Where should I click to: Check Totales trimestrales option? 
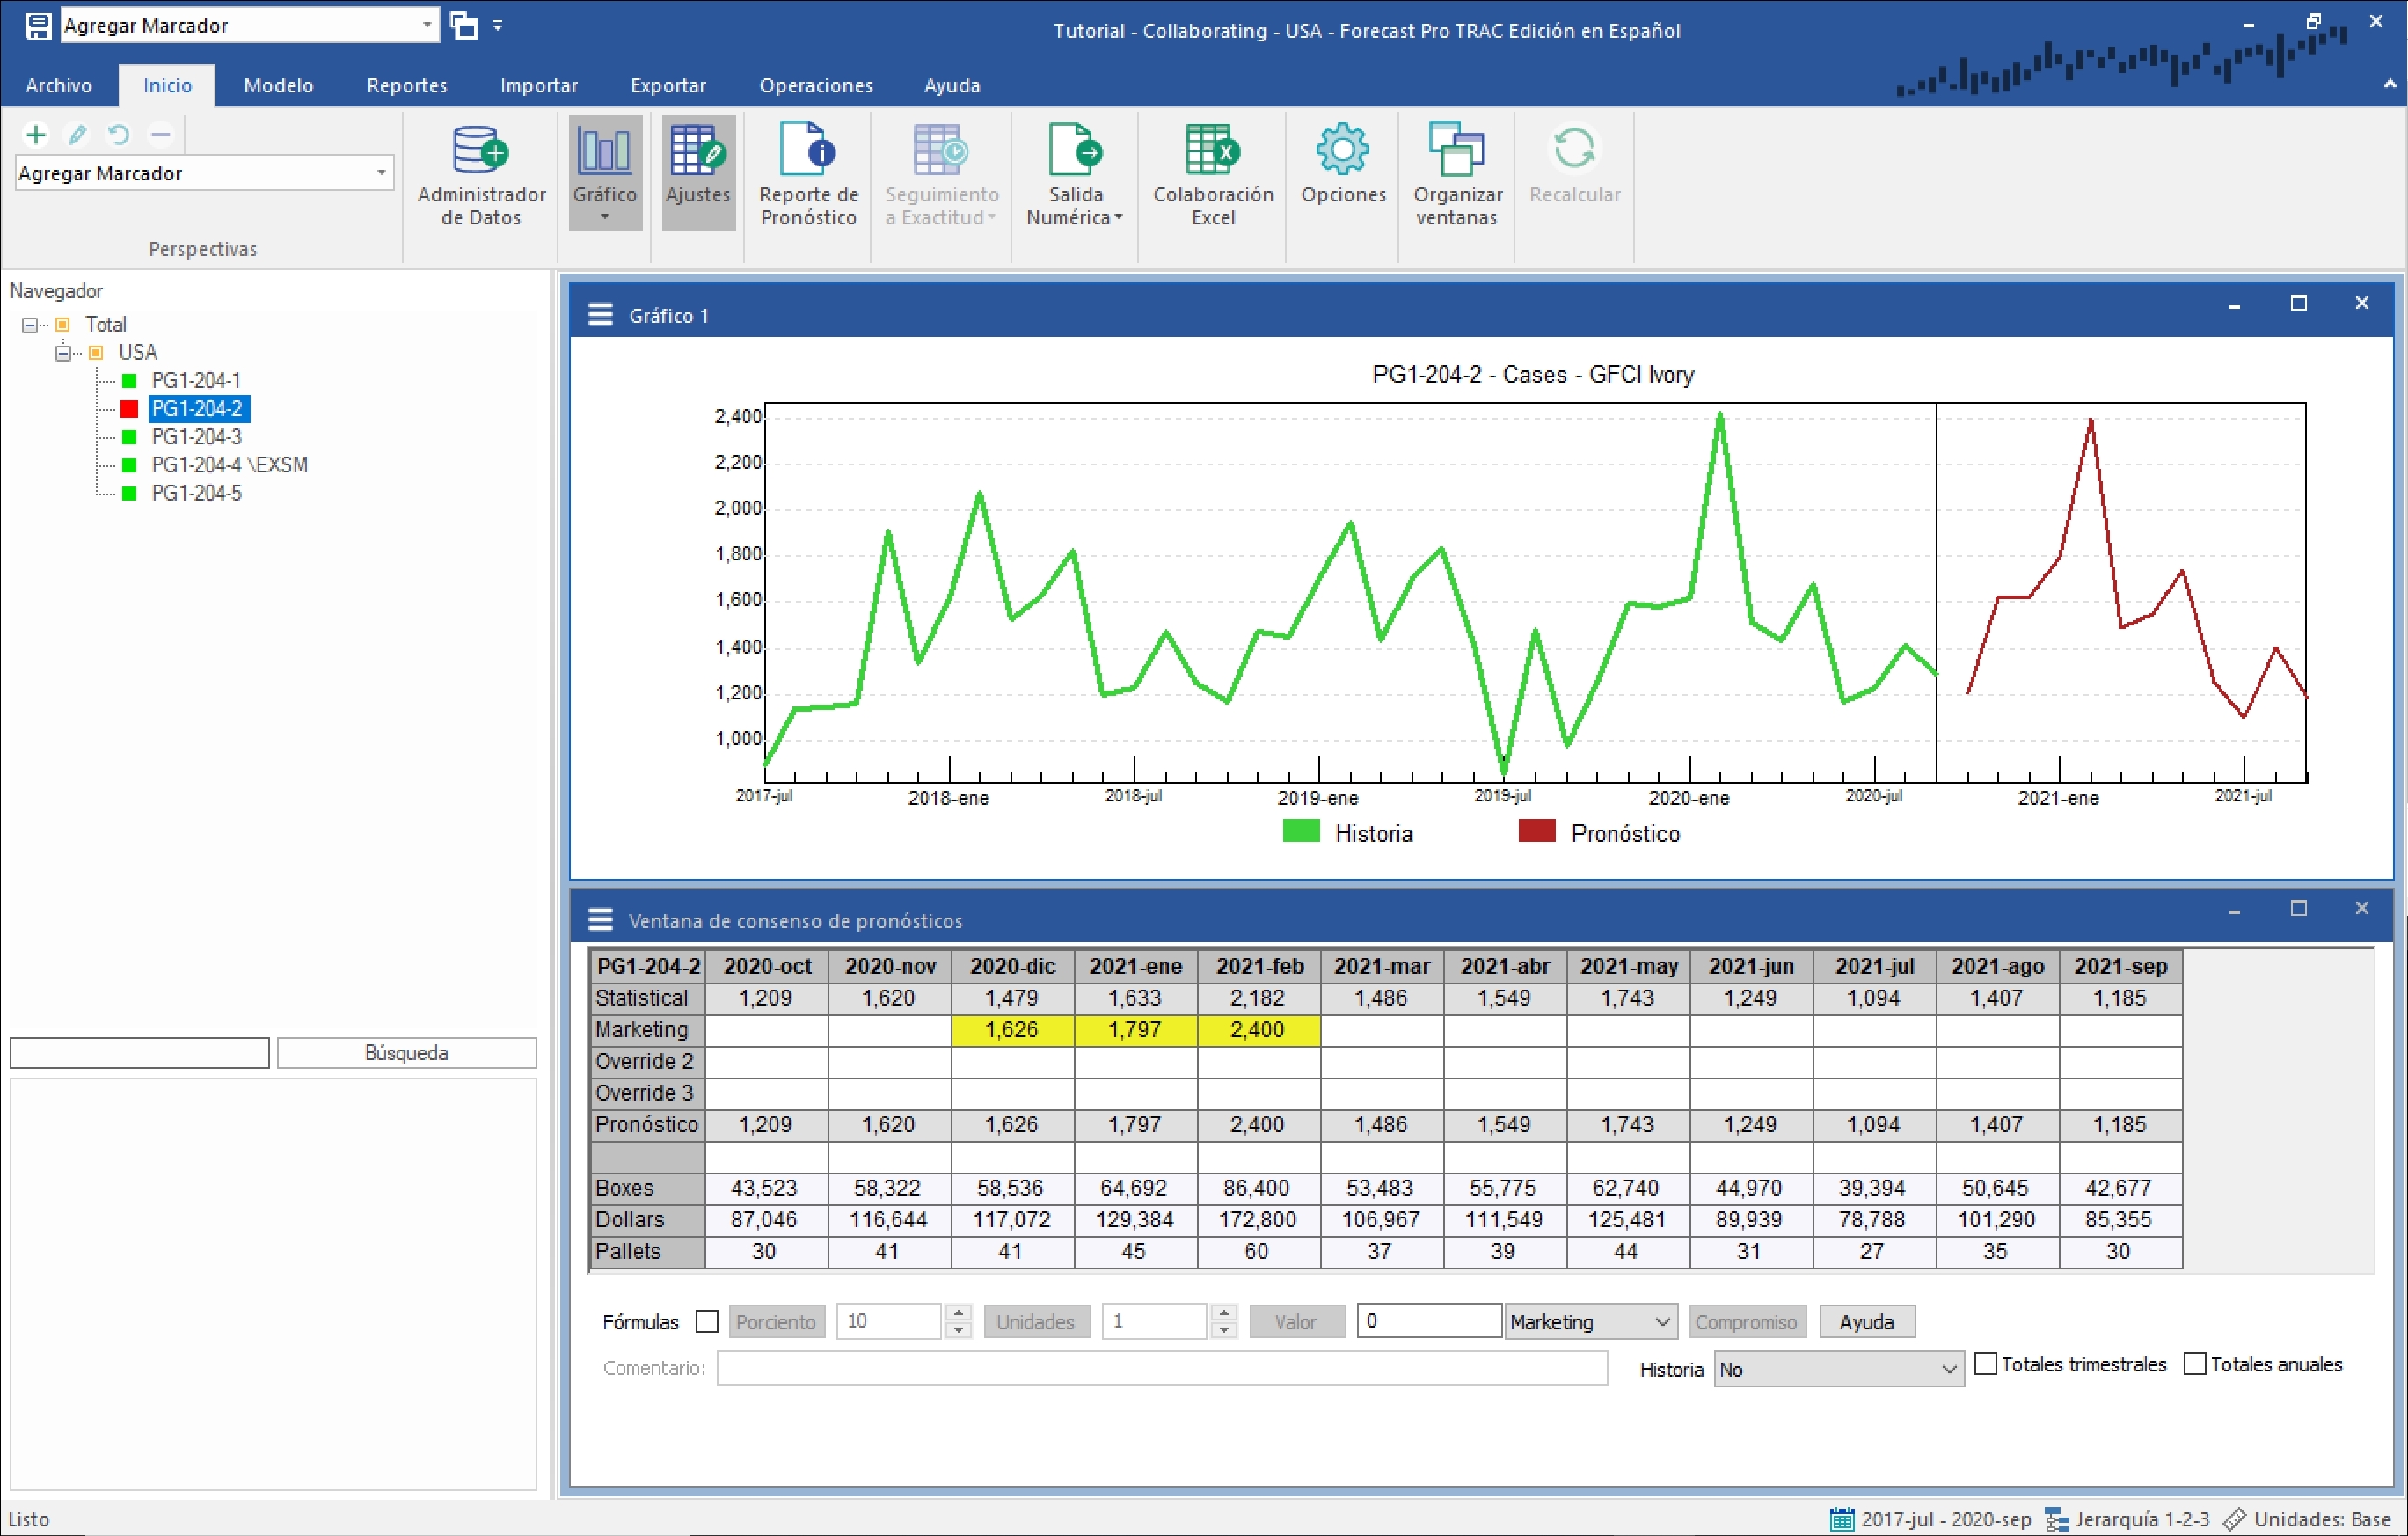(x=1986, y=1364)
